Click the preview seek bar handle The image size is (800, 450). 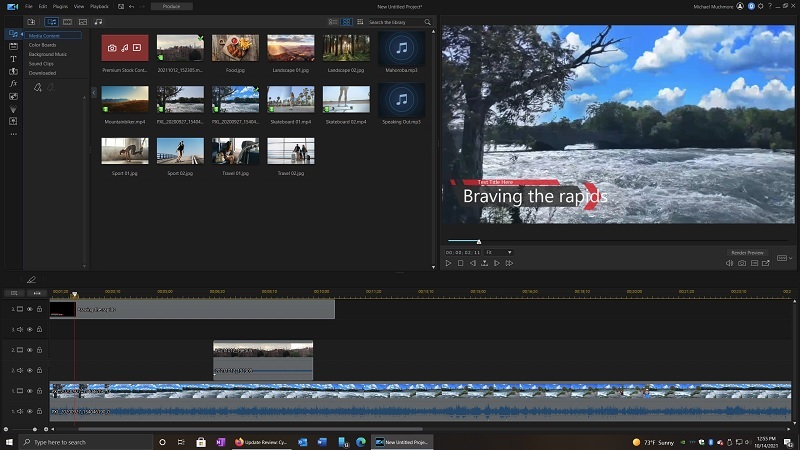(478, 241)
